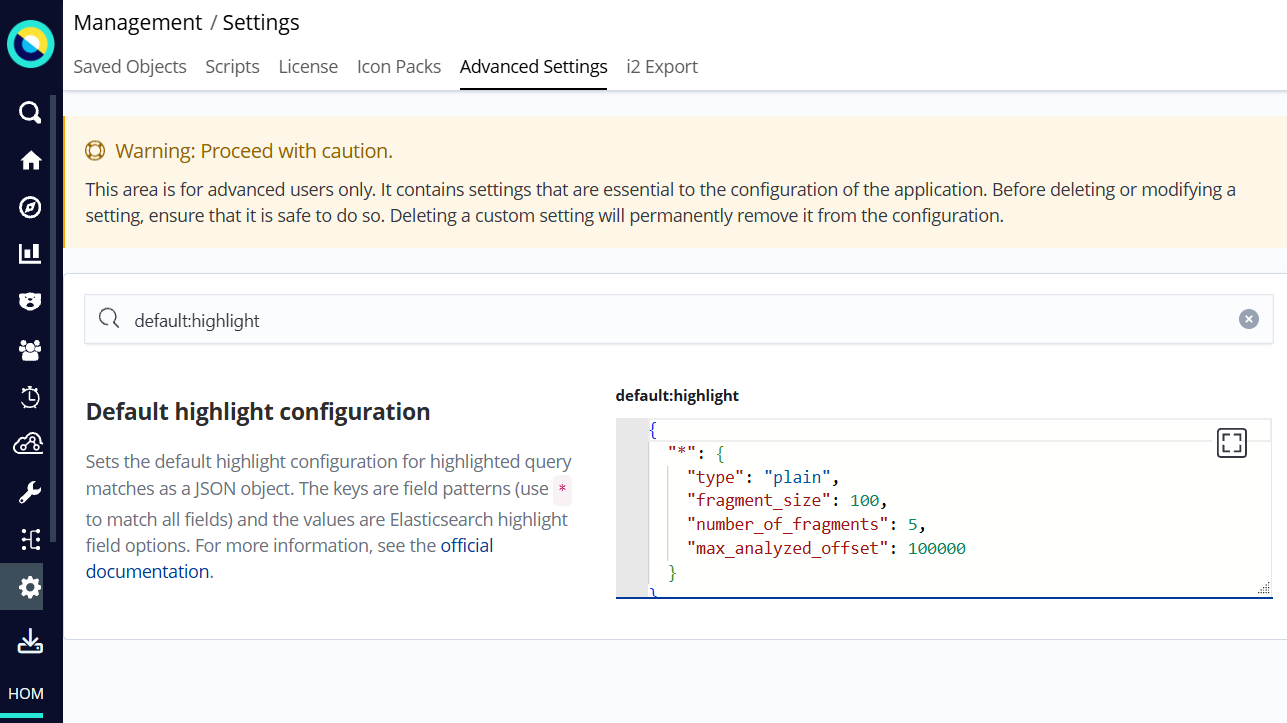Open the Icon Packs tab
Image resolution: width=1287 pixels, height=723 pixels.
point(399,67)
